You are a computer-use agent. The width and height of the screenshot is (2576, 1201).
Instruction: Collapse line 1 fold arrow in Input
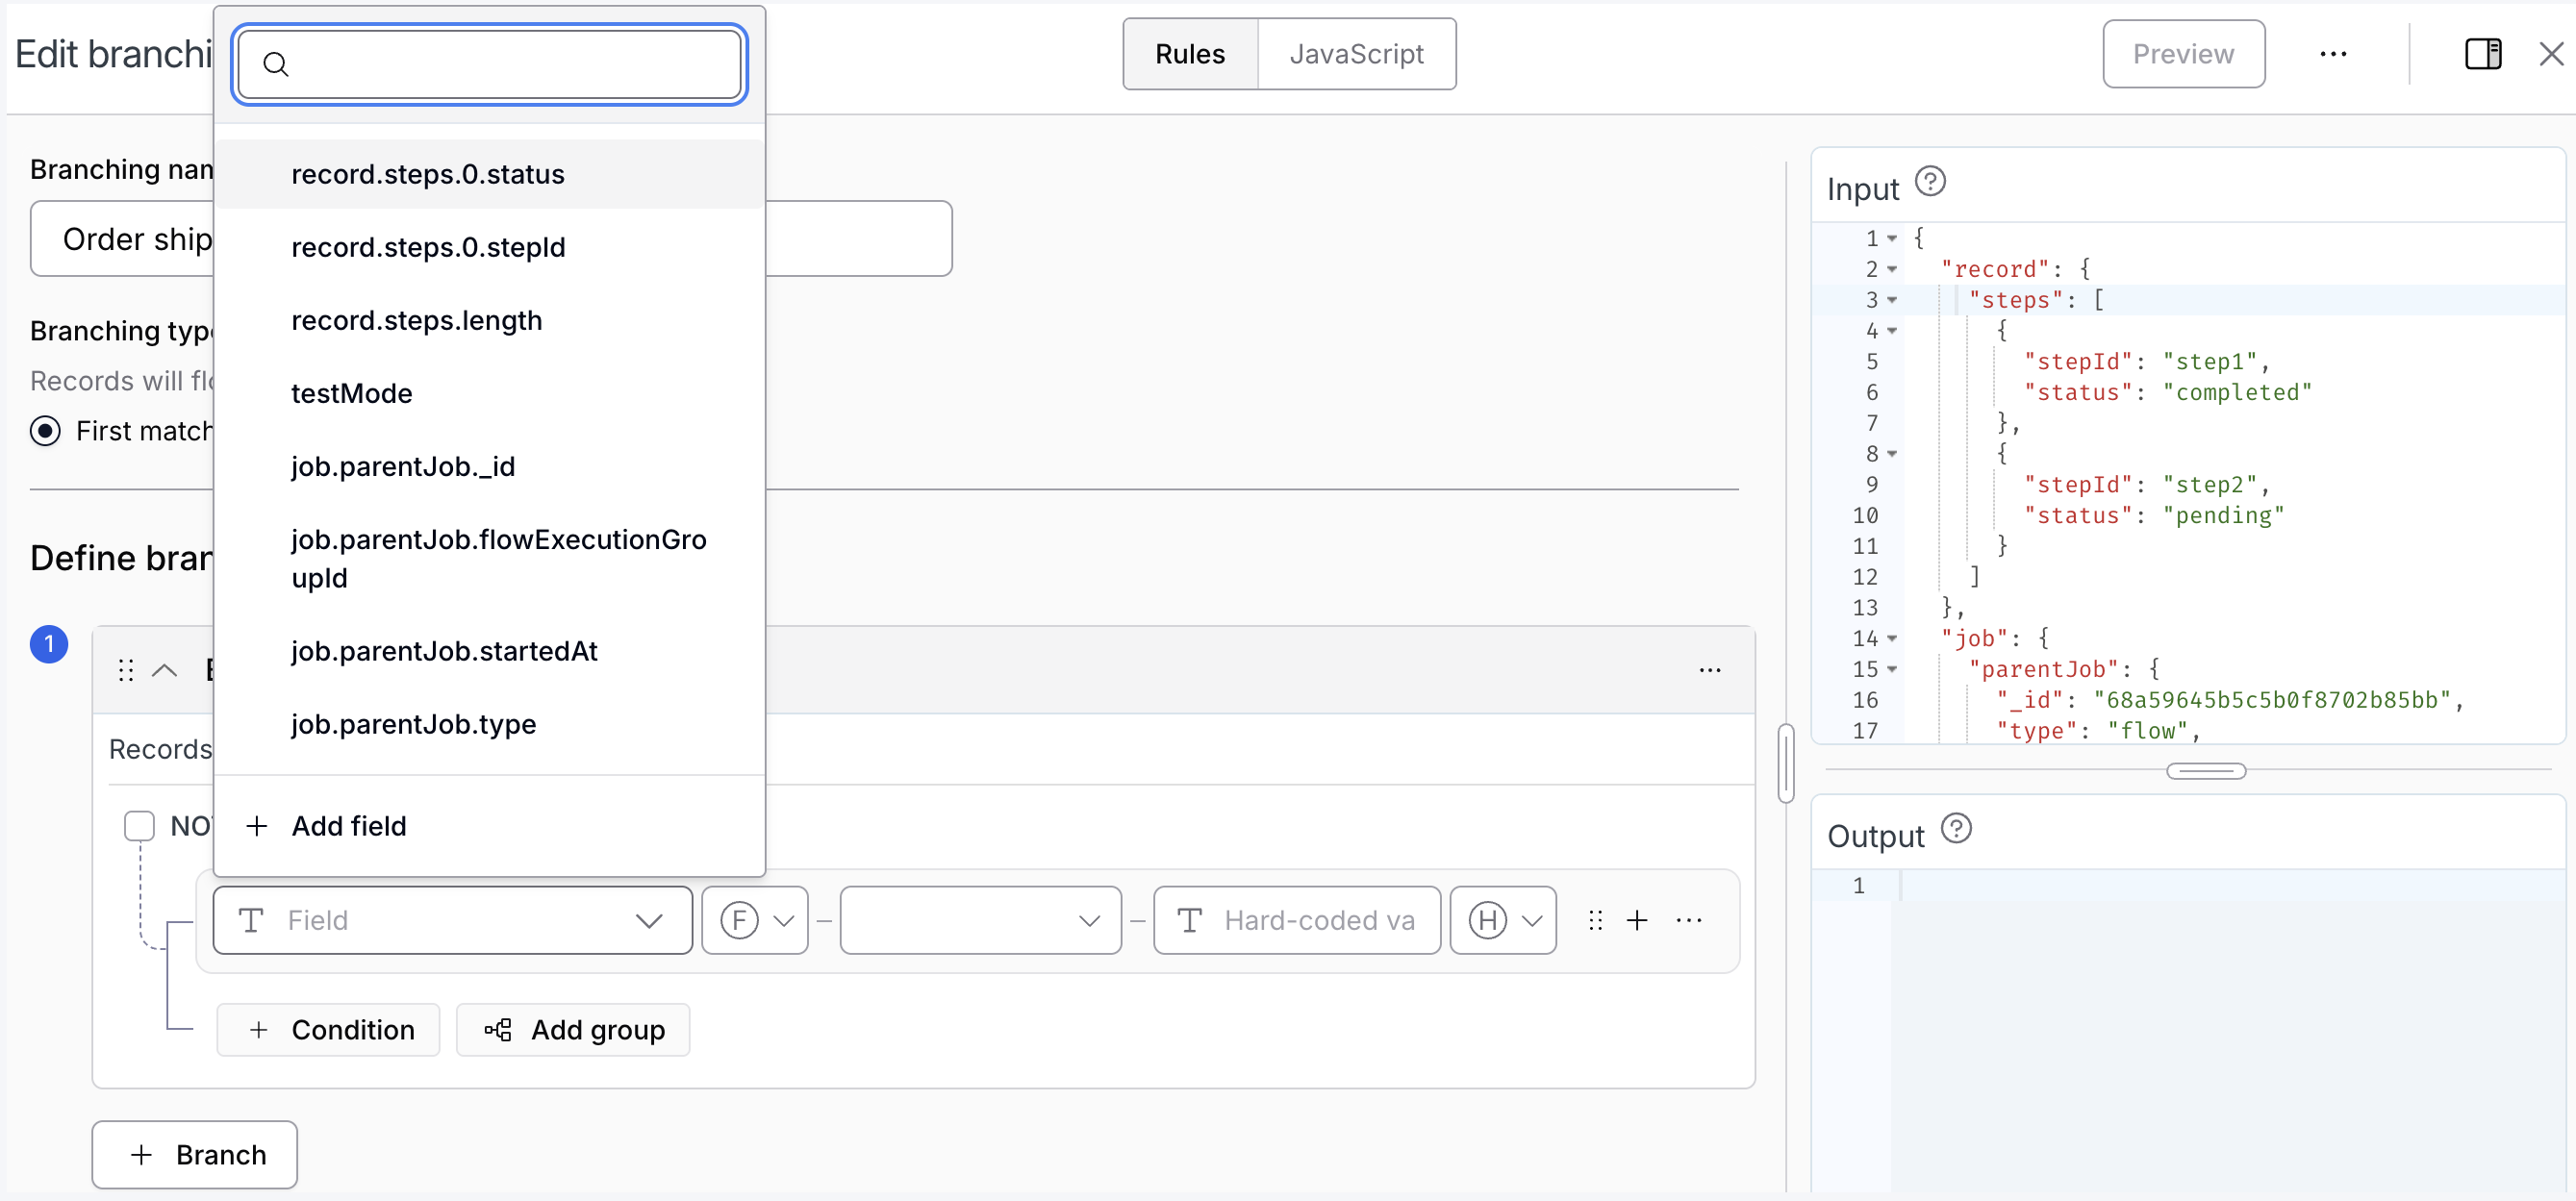[1892, 239]
